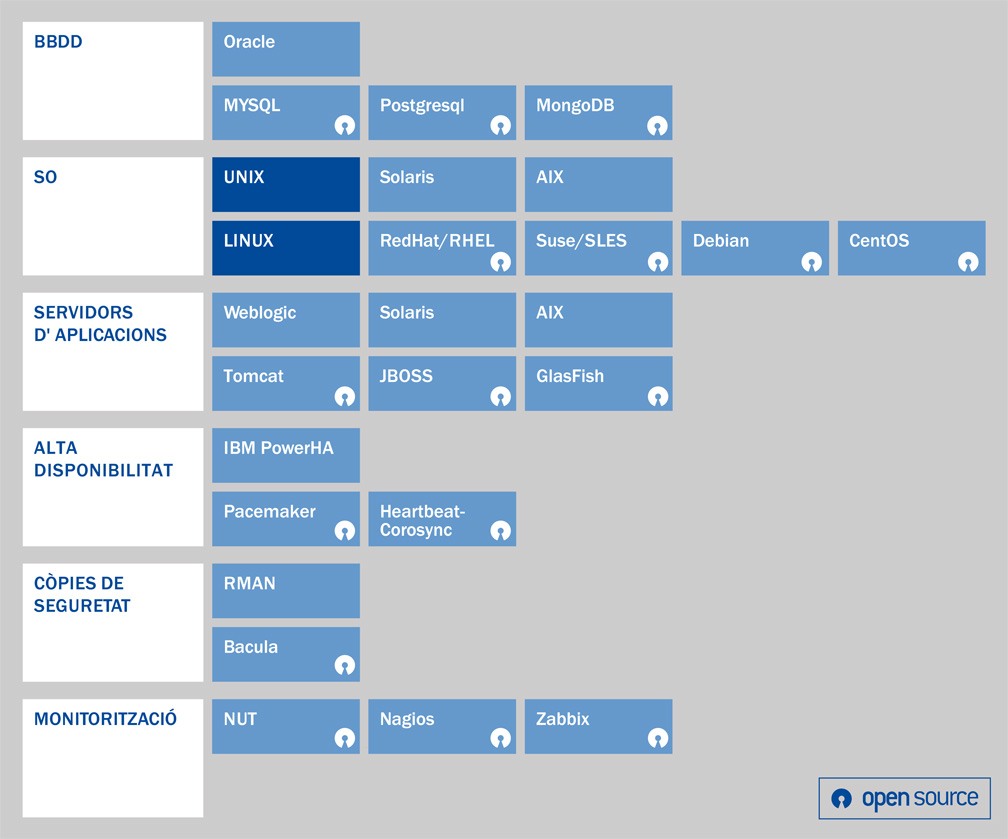Click the open source icon on MongoDB tile
Image resolution: width=1008 pixels, height=839 pixels.
pos(657,126)
